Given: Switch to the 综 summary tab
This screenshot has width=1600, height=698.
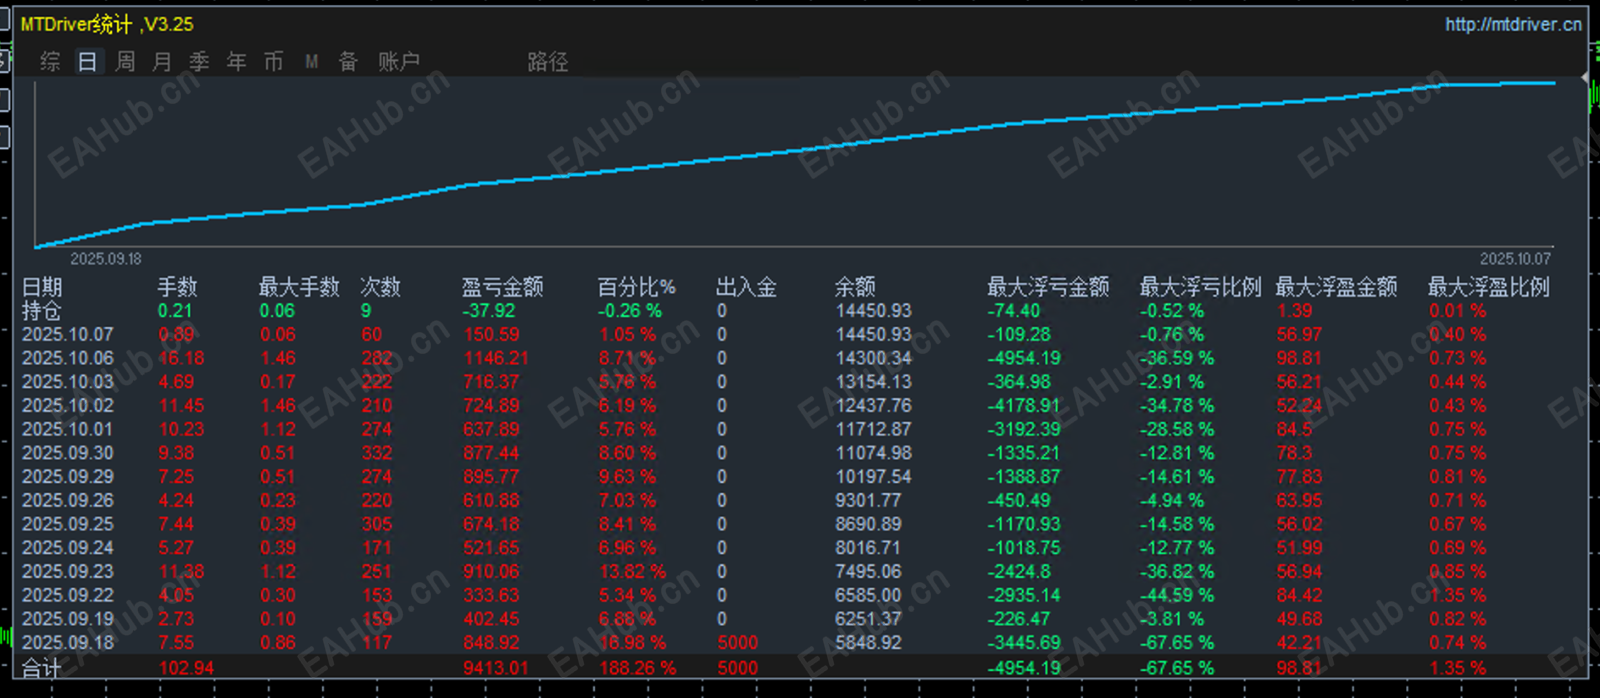Looking at the screenshot, I should click(x=50, y=62).
